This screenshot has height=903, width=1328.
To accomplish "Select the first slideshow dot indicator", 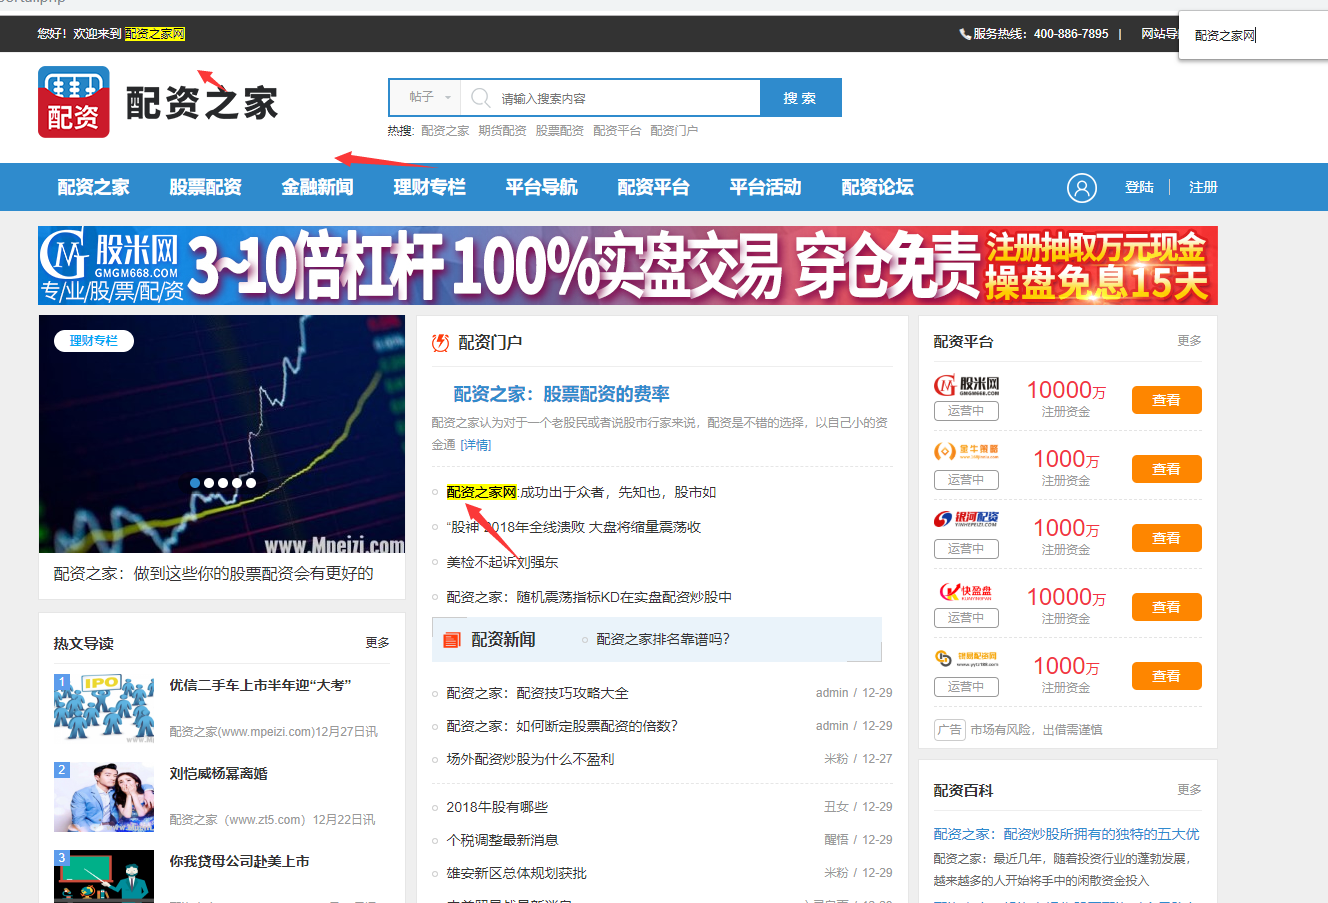I will point(195,483).
